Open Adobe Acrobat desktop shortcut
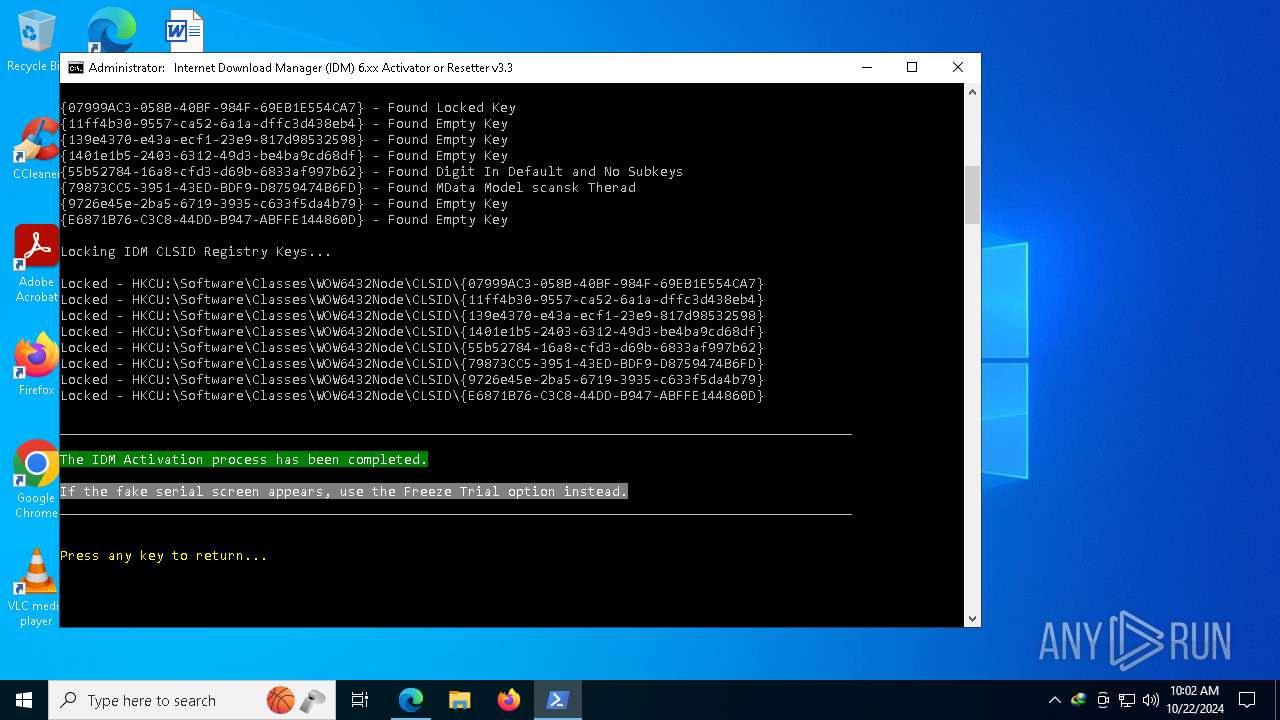The width and height of the screenshot is (1280, 720). point(36,263)
